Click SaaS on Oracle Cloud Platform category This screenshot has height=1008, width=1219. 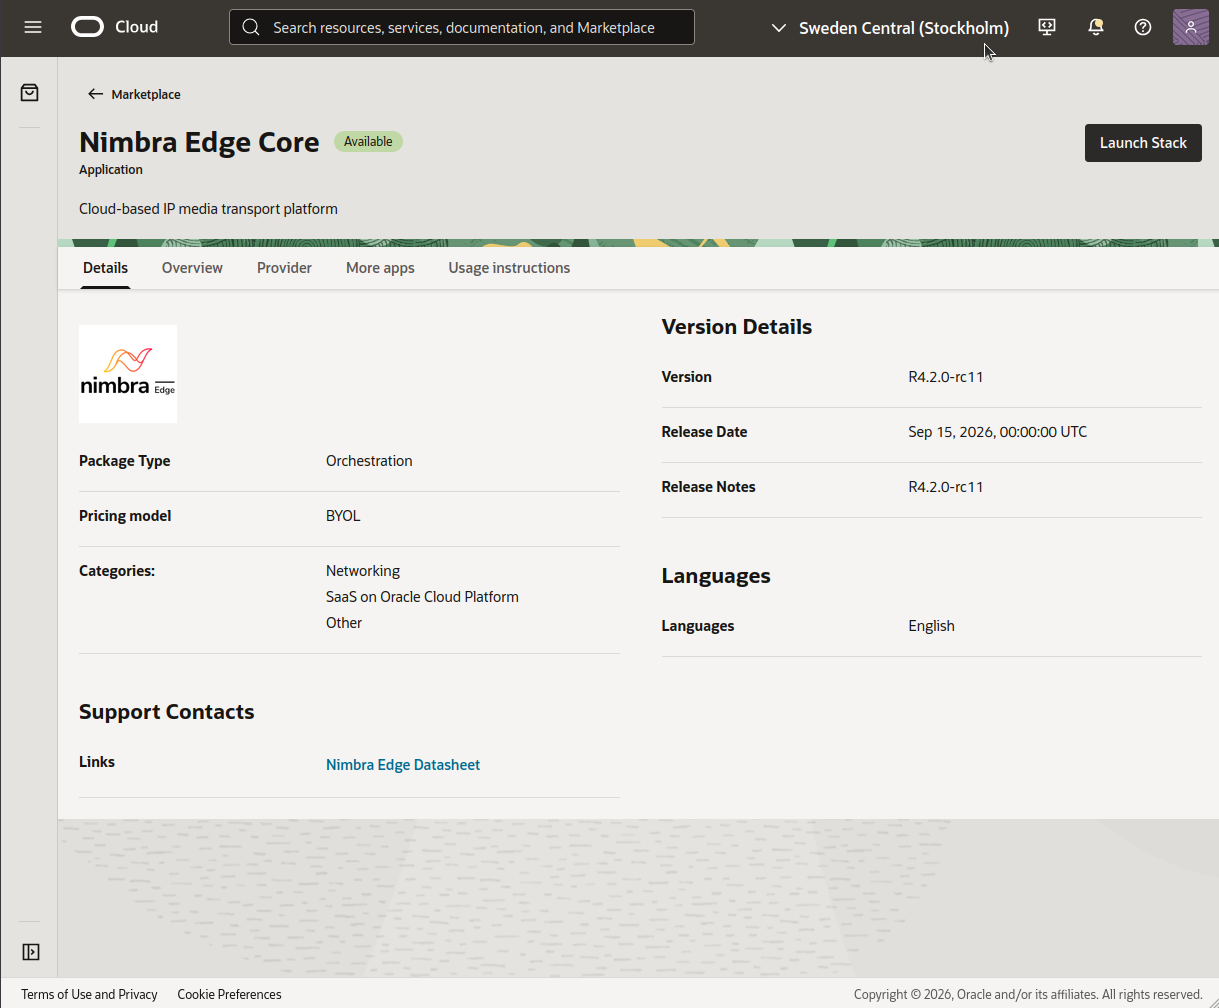(x=422, y=597)
